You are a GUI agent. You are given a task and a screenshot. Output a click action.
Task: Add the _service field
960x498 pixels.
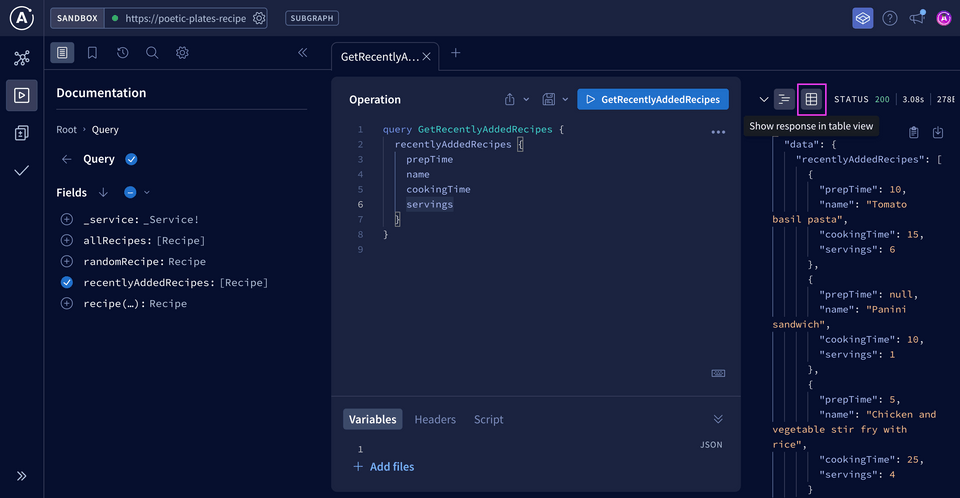pyautogui.click(x=67, y=219)
